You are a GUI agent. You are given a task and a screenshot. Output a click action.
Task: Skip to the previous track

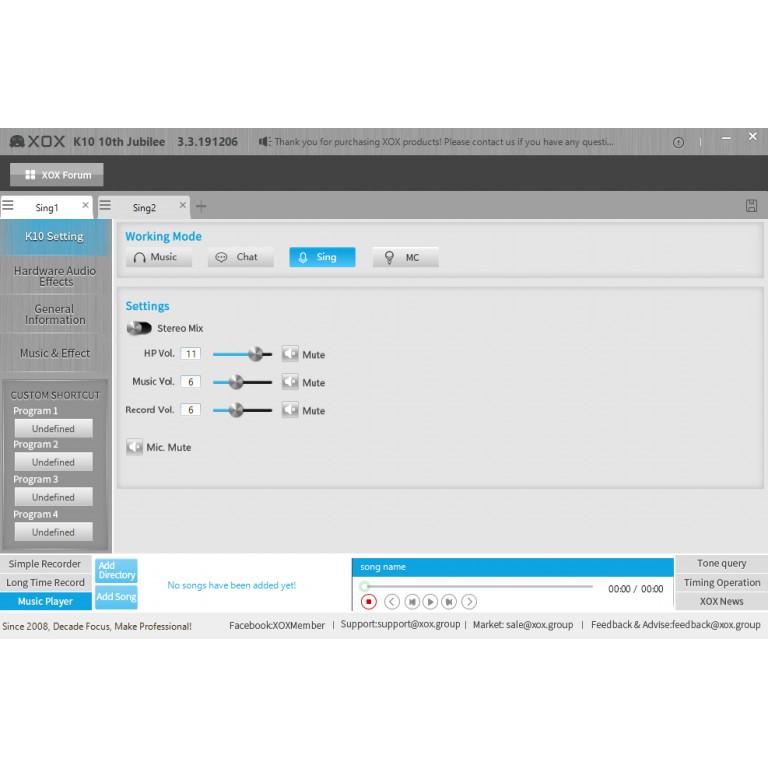(x=412, y=601)
